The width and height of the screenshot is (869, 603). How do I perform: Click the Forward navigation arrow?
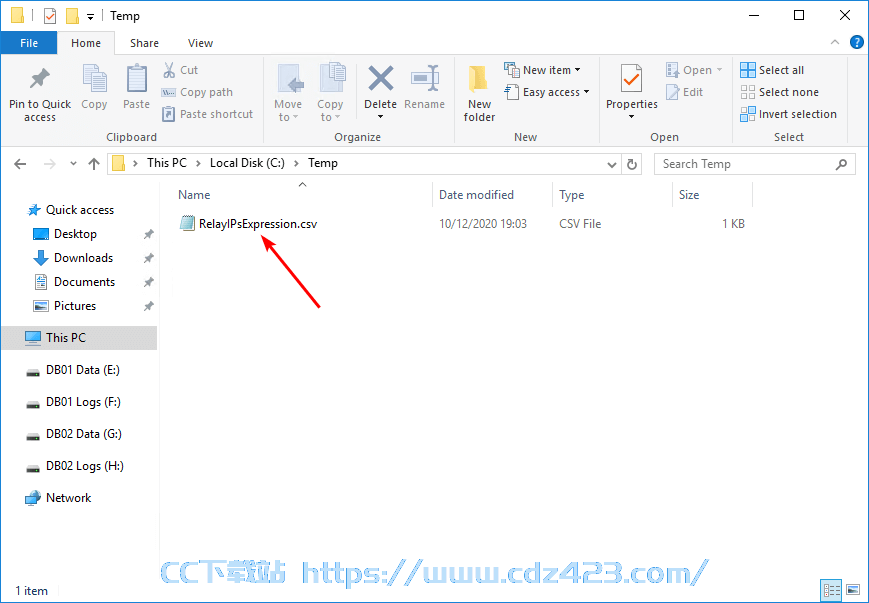(x=49, y=163)
